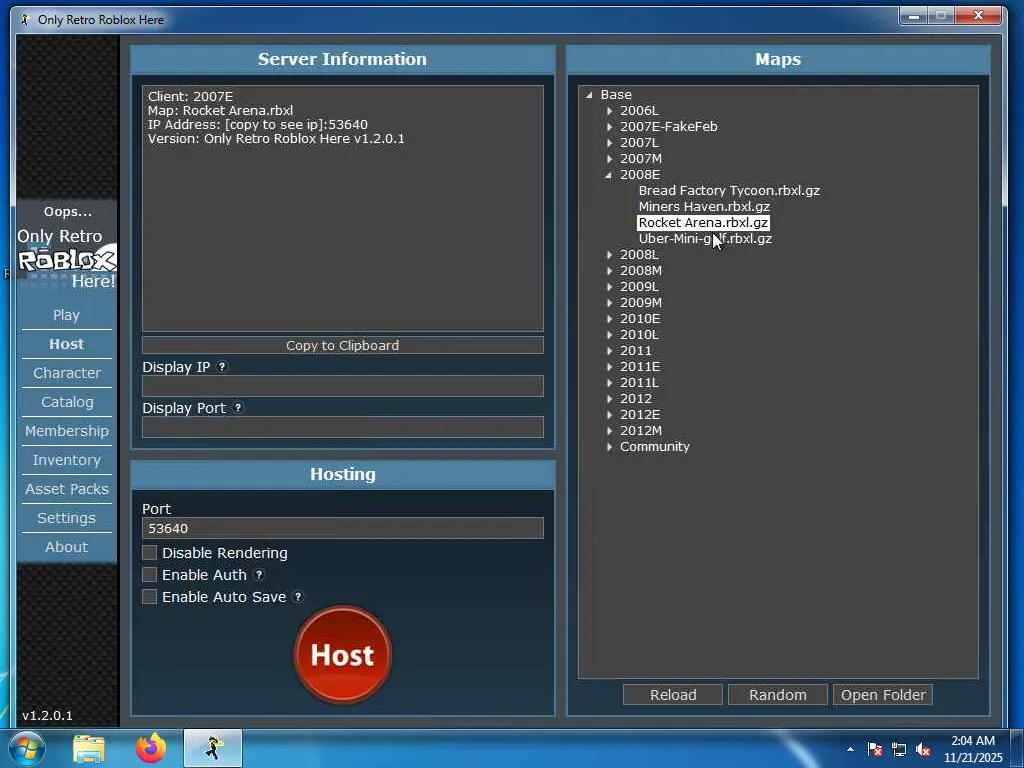Expand the 2007M map folder
The height and width of the screenshot is (768, 1024).
(609, 159)
